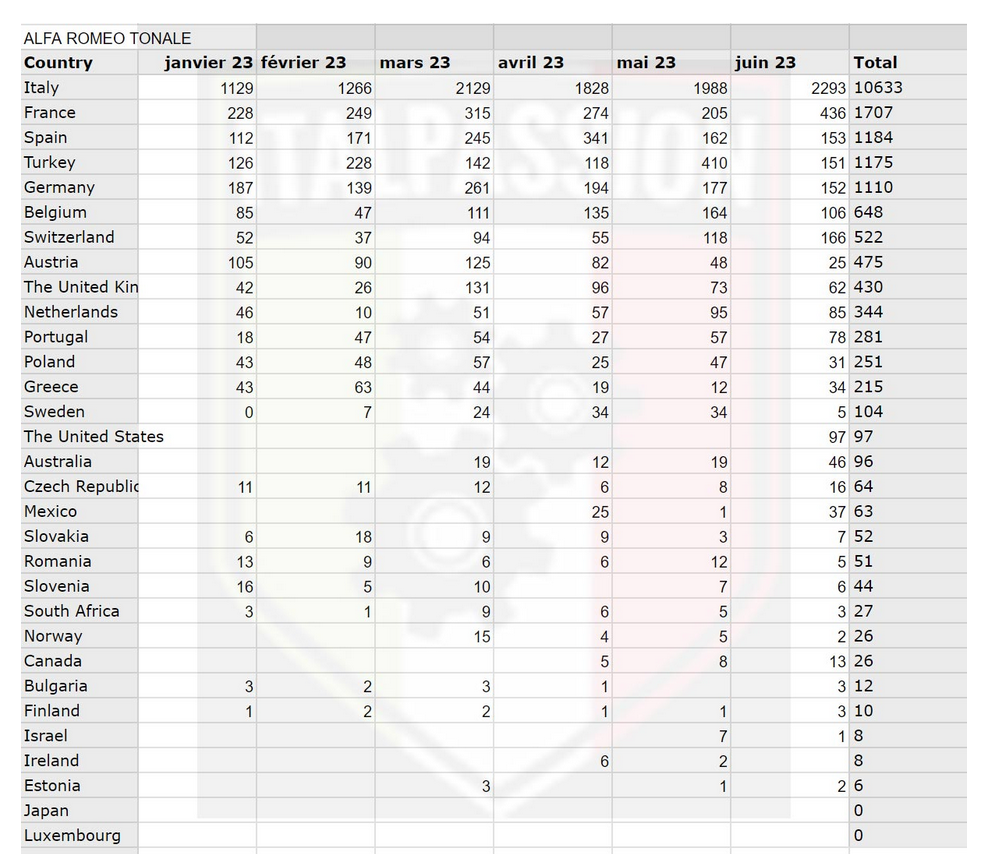Select the Total column header
990x854 pixels.
click(908, 62)
